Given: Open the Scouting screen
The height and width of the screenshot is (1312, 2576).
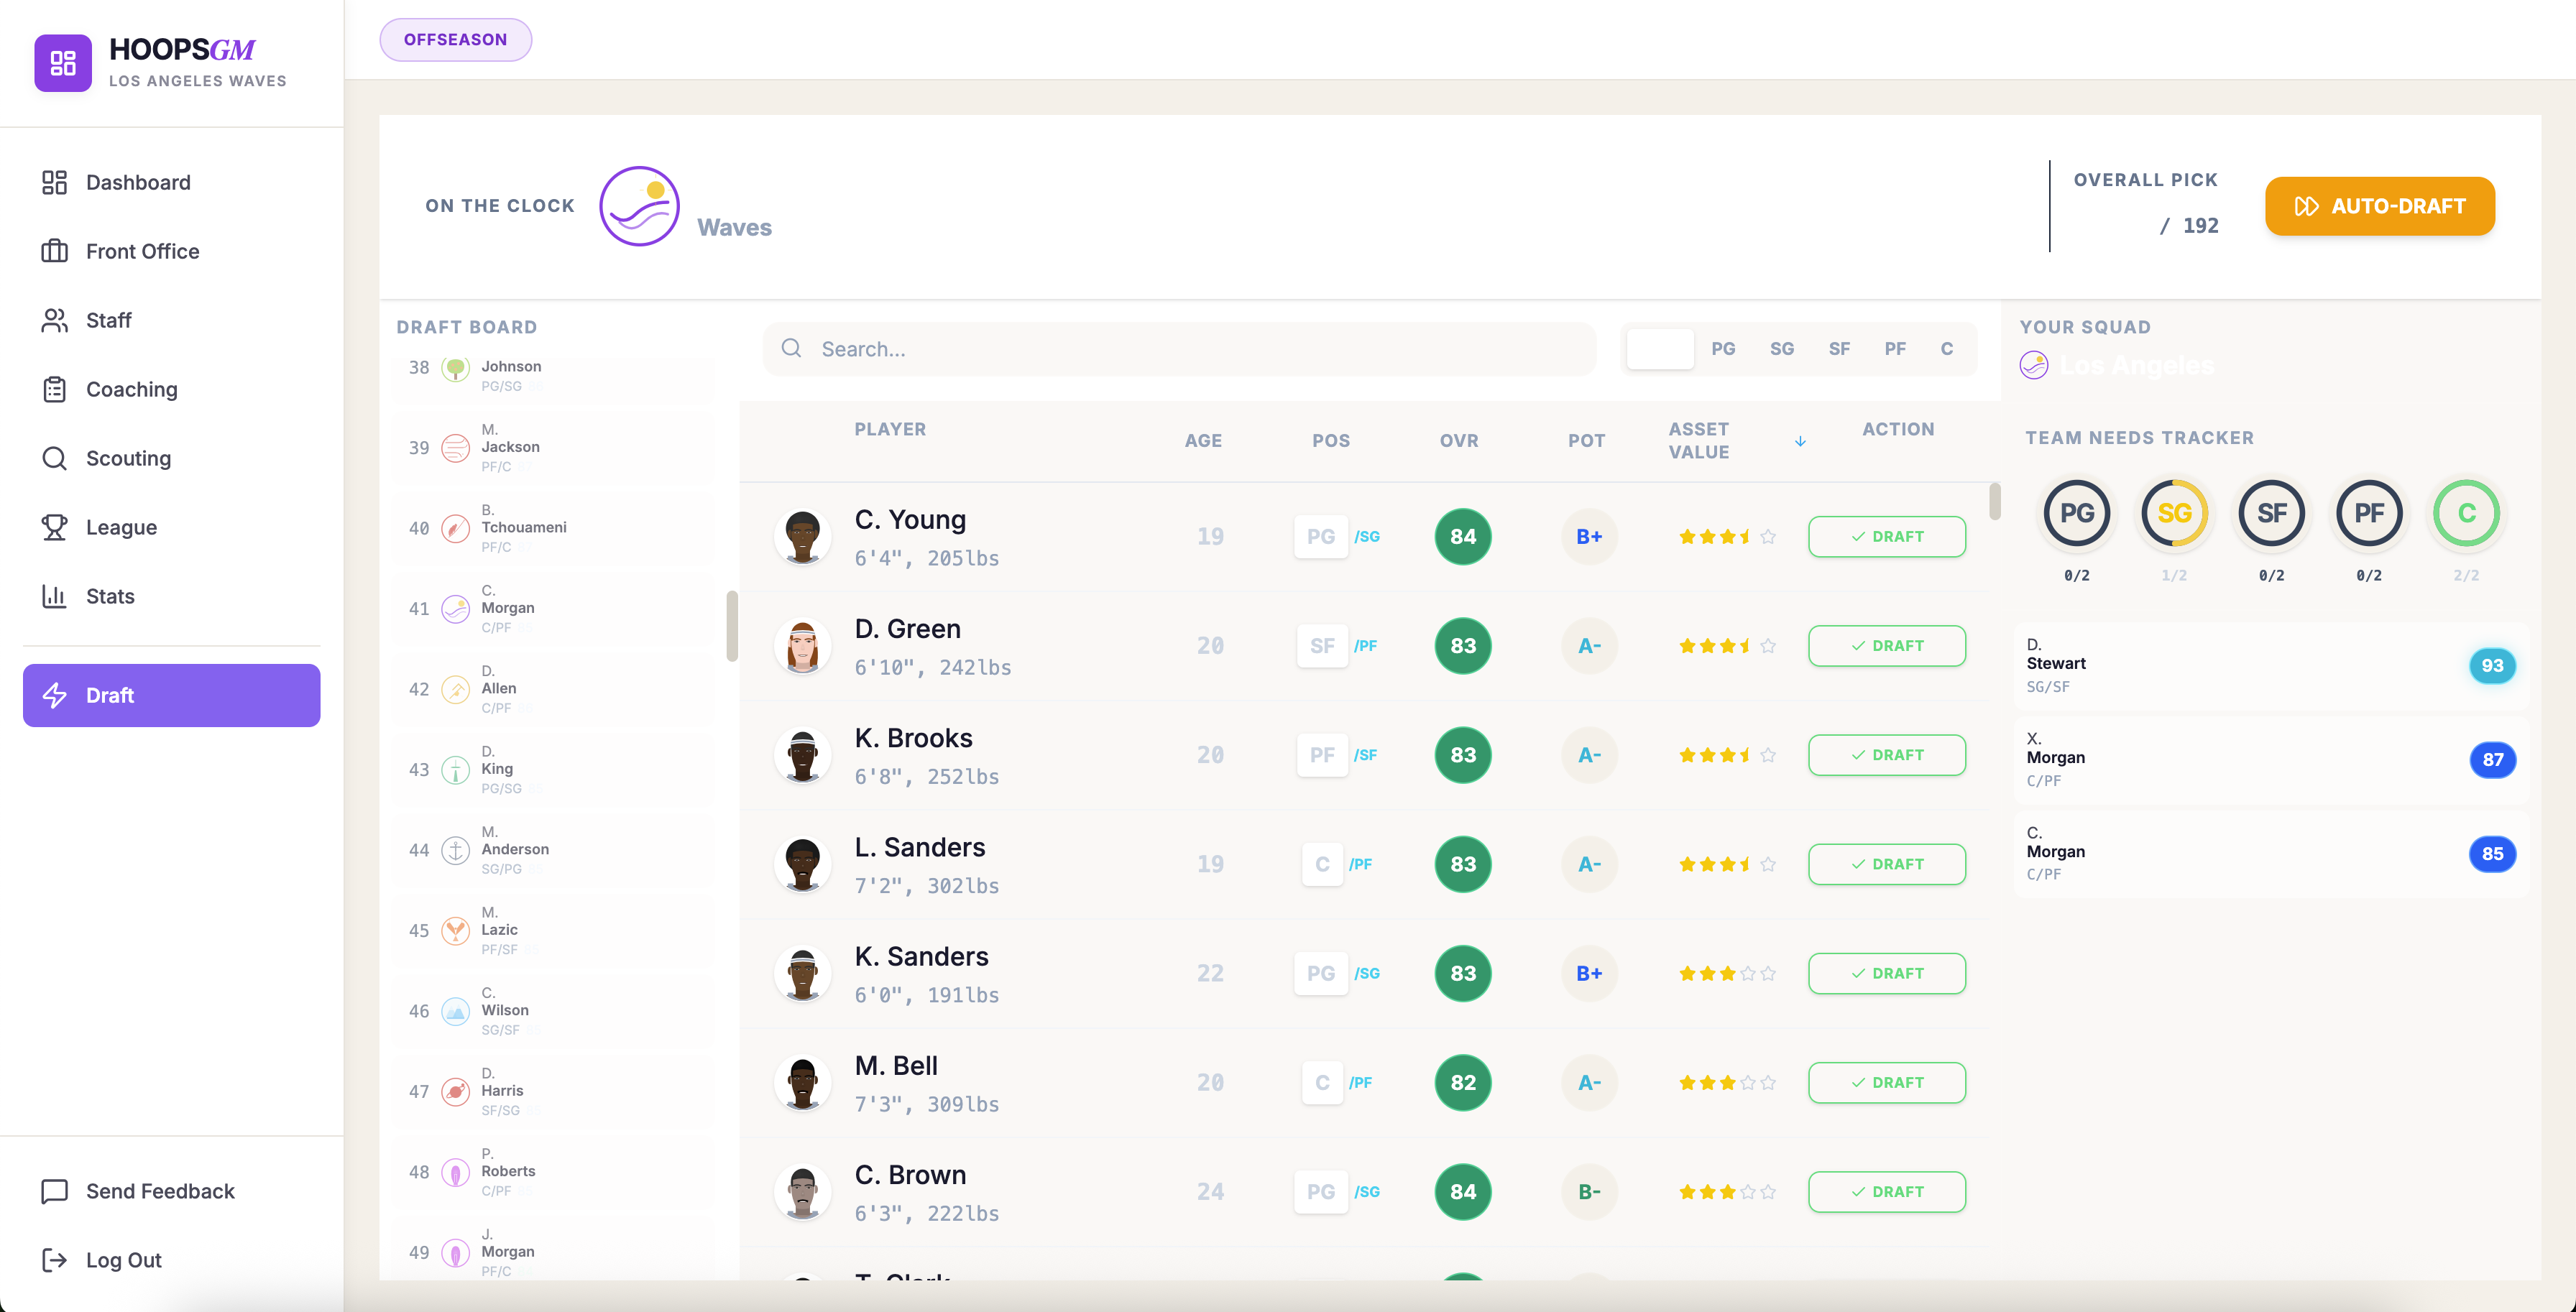Looking at the screenshot, I should tap(128, 458).
